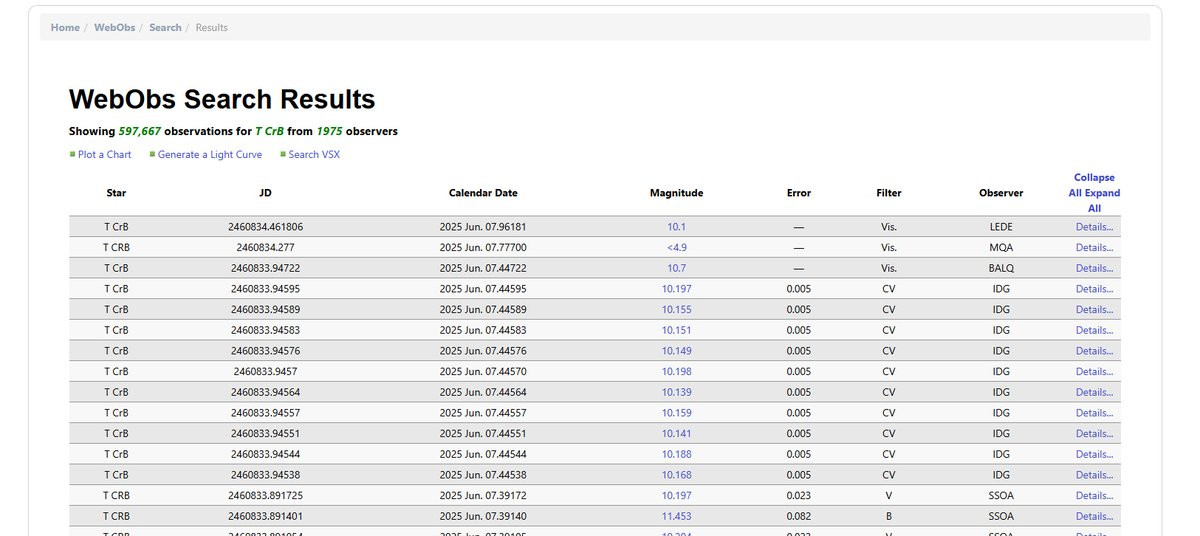Open magnitude 10.1 link

tap(676, 227)
